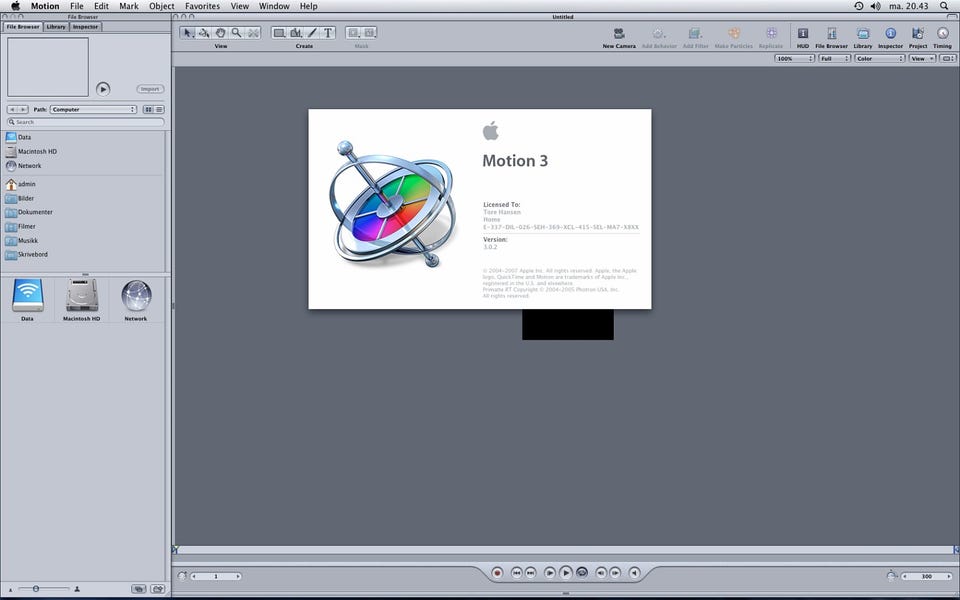This screenshot has height=600, width=960.
Task: Open the Full resolution dropdown
Action: coord(834,59)
